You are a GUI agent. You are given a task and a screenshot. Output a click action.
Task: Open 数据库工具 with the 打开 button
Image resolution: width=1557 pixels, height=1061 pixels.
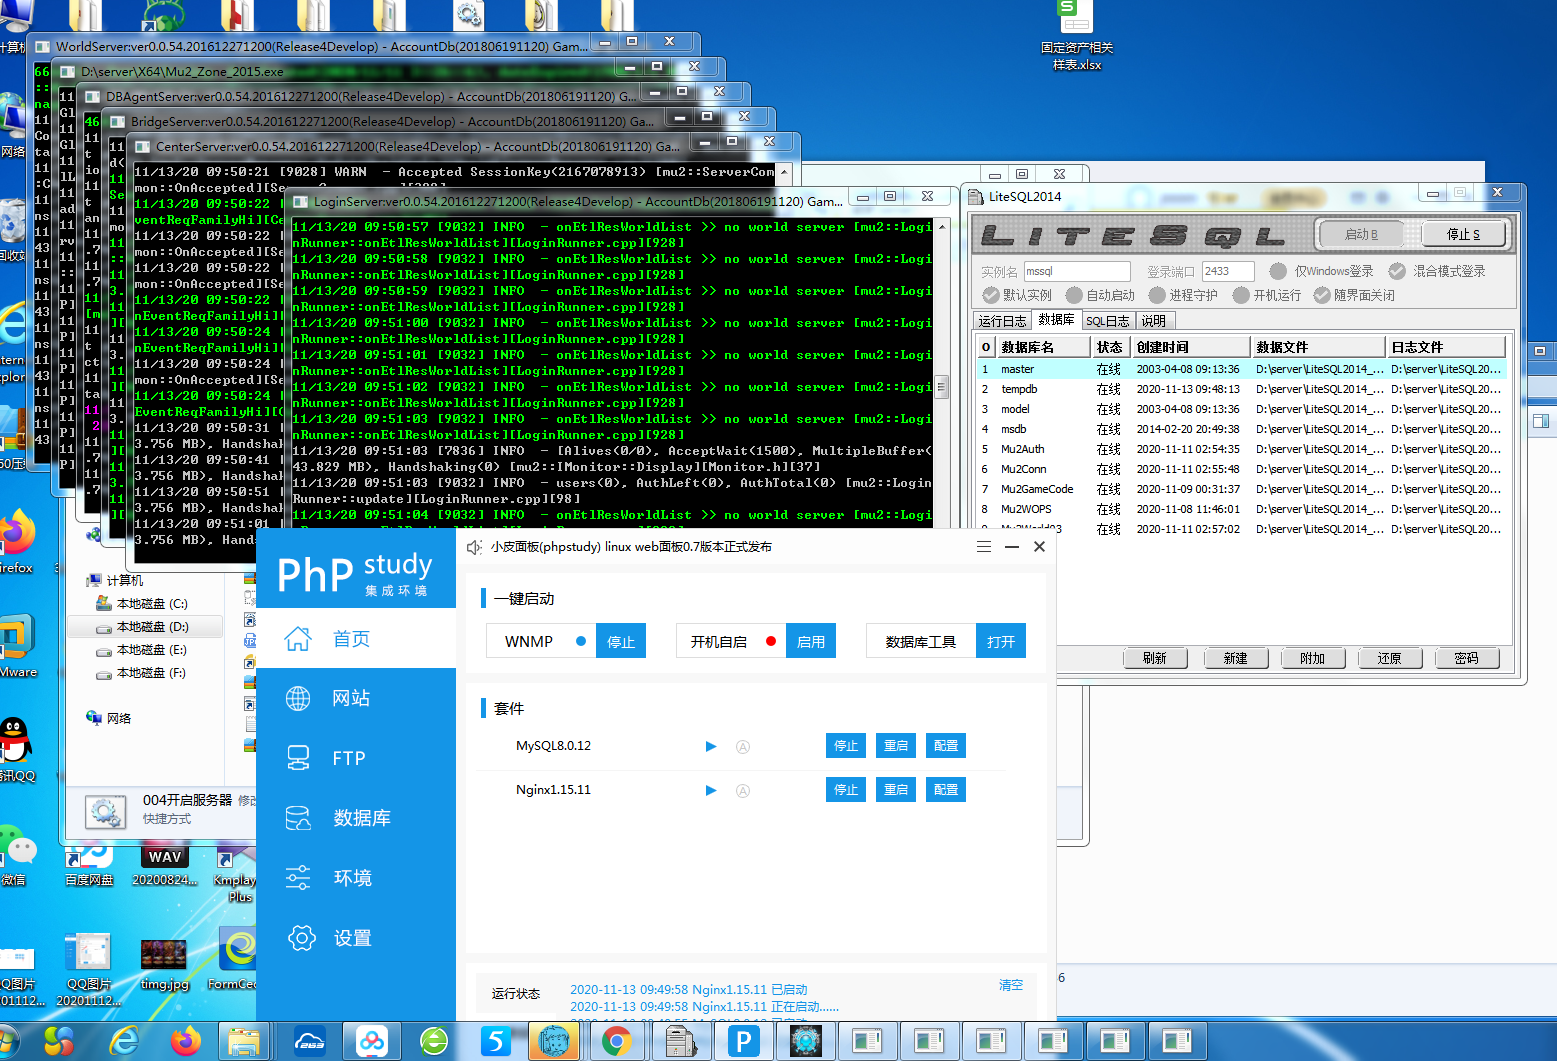1001,641
